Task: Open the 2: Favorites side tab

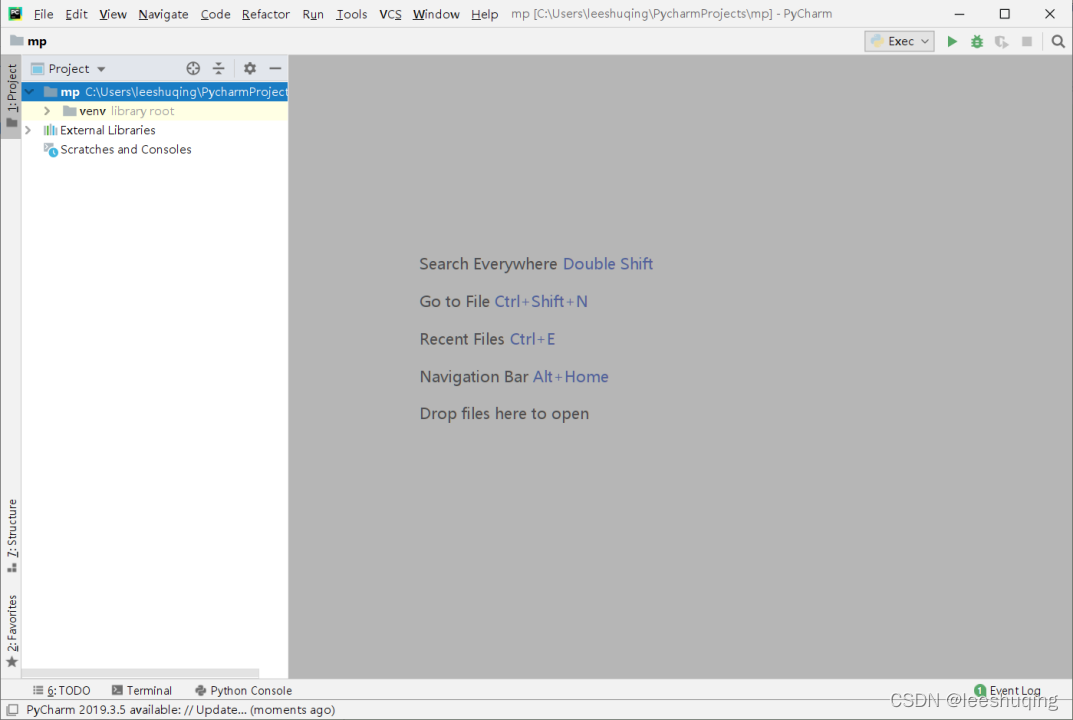Action: [12, 630]
